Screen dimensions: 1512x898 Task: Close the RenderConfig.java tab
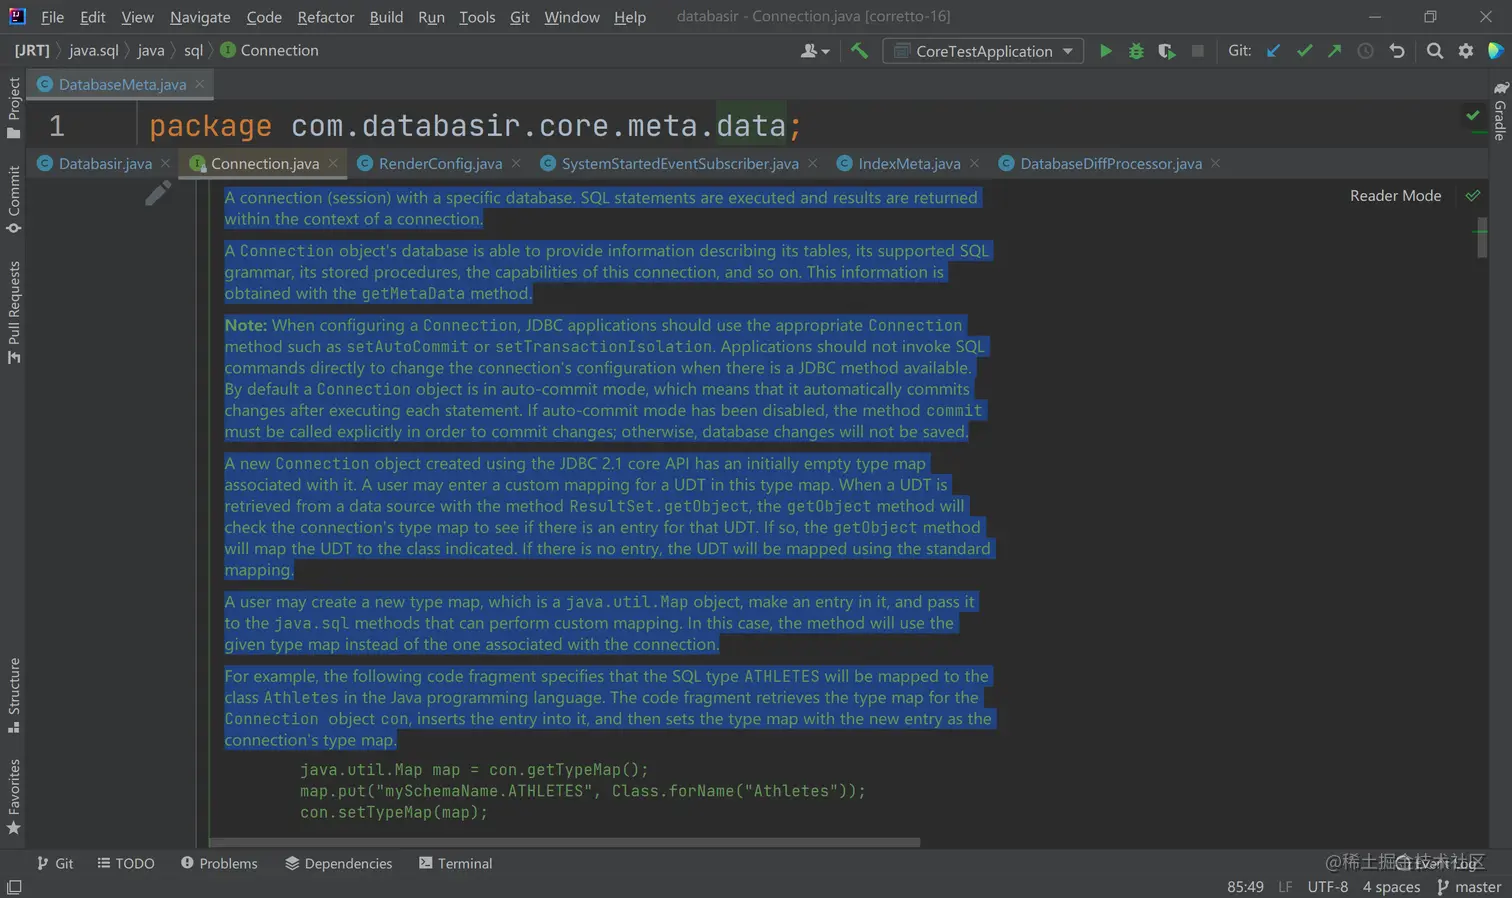pyautogui.click(x=516, y=163)
